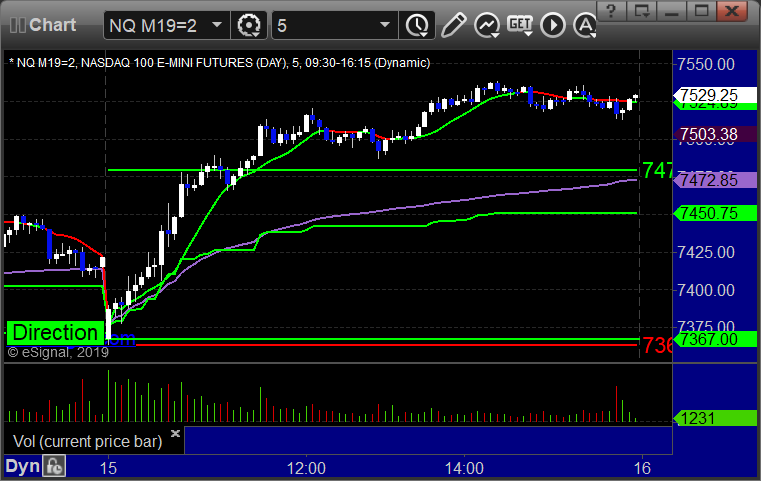761x481 pixels.
Task: Close the chart window with red X
Action: (732, 11)
